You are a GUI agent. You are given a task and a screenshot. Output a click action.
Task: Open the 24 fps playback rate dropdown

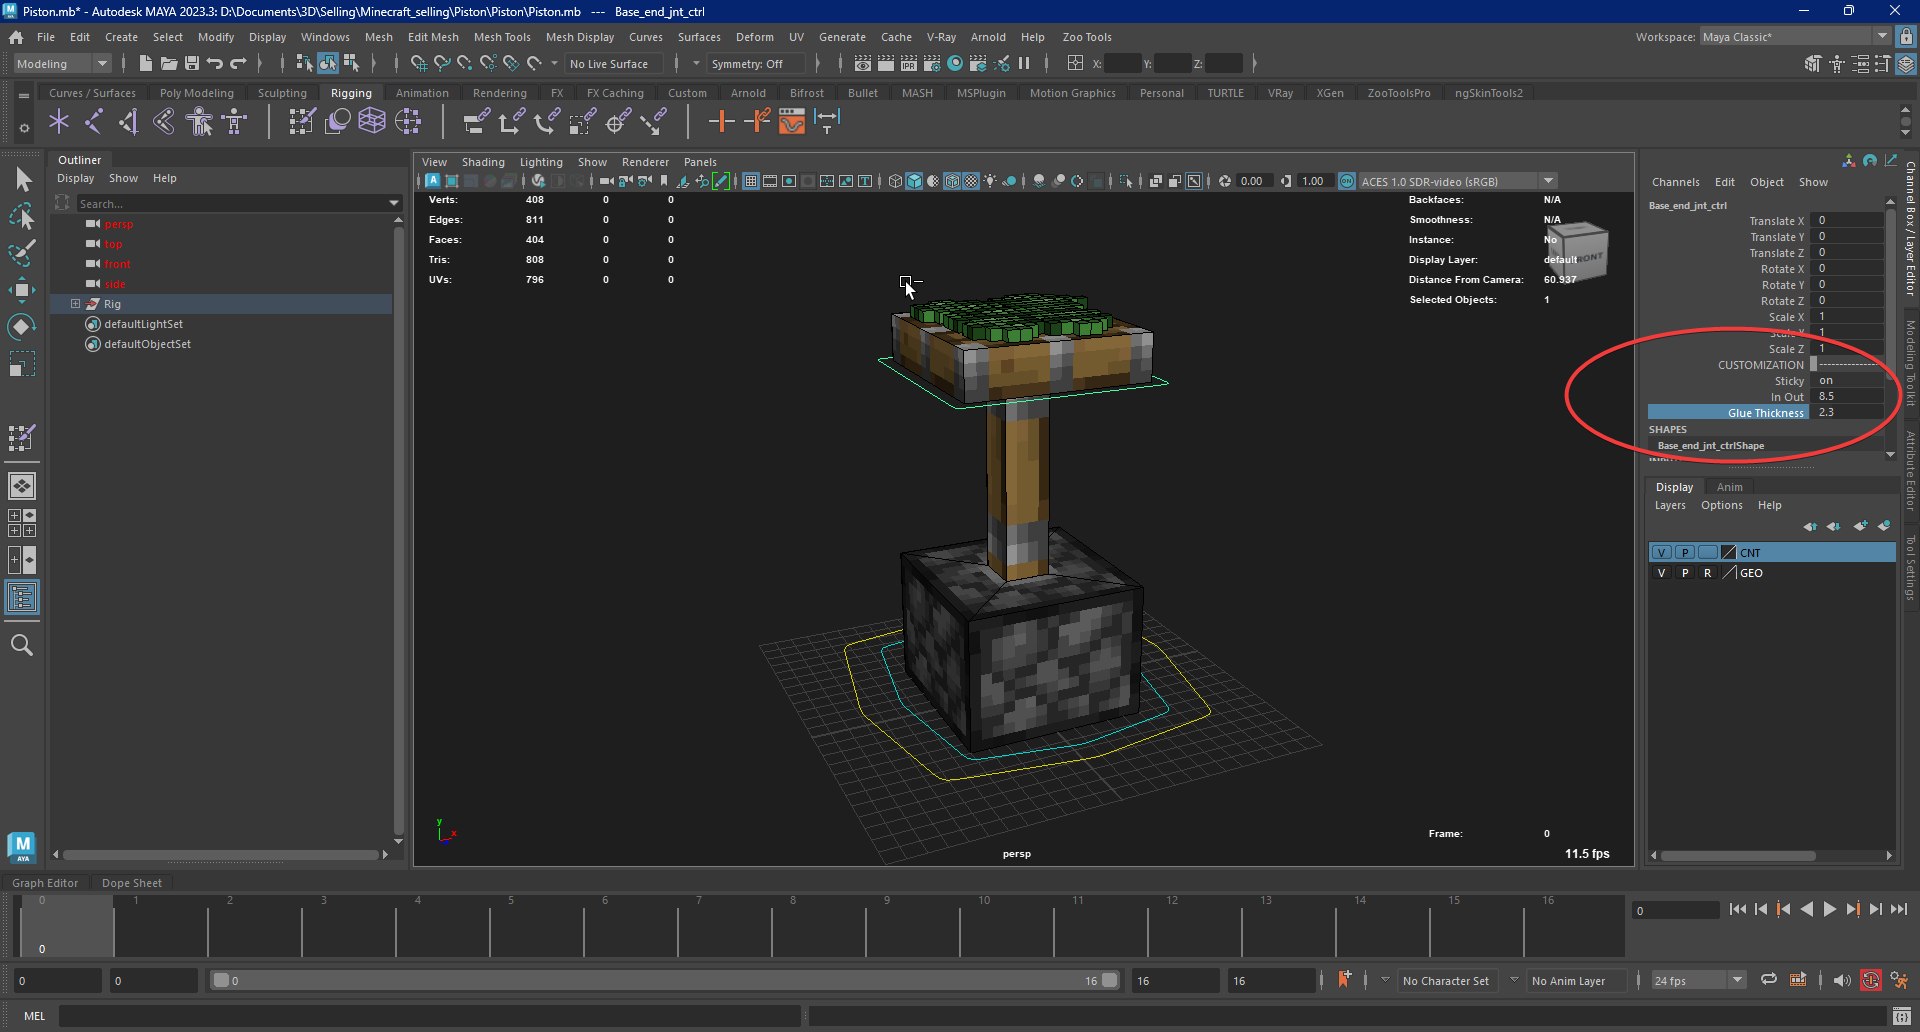(x=1698, y=980)
